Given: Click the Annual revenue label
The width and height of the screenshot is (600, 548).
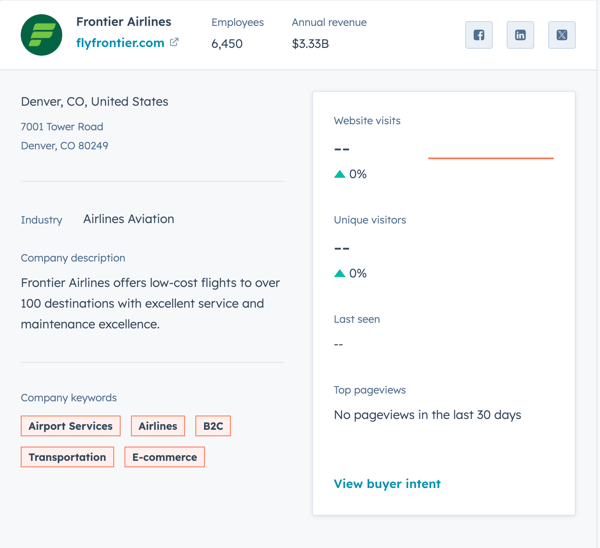Looking at the screenshot, I should coord(329,22).
